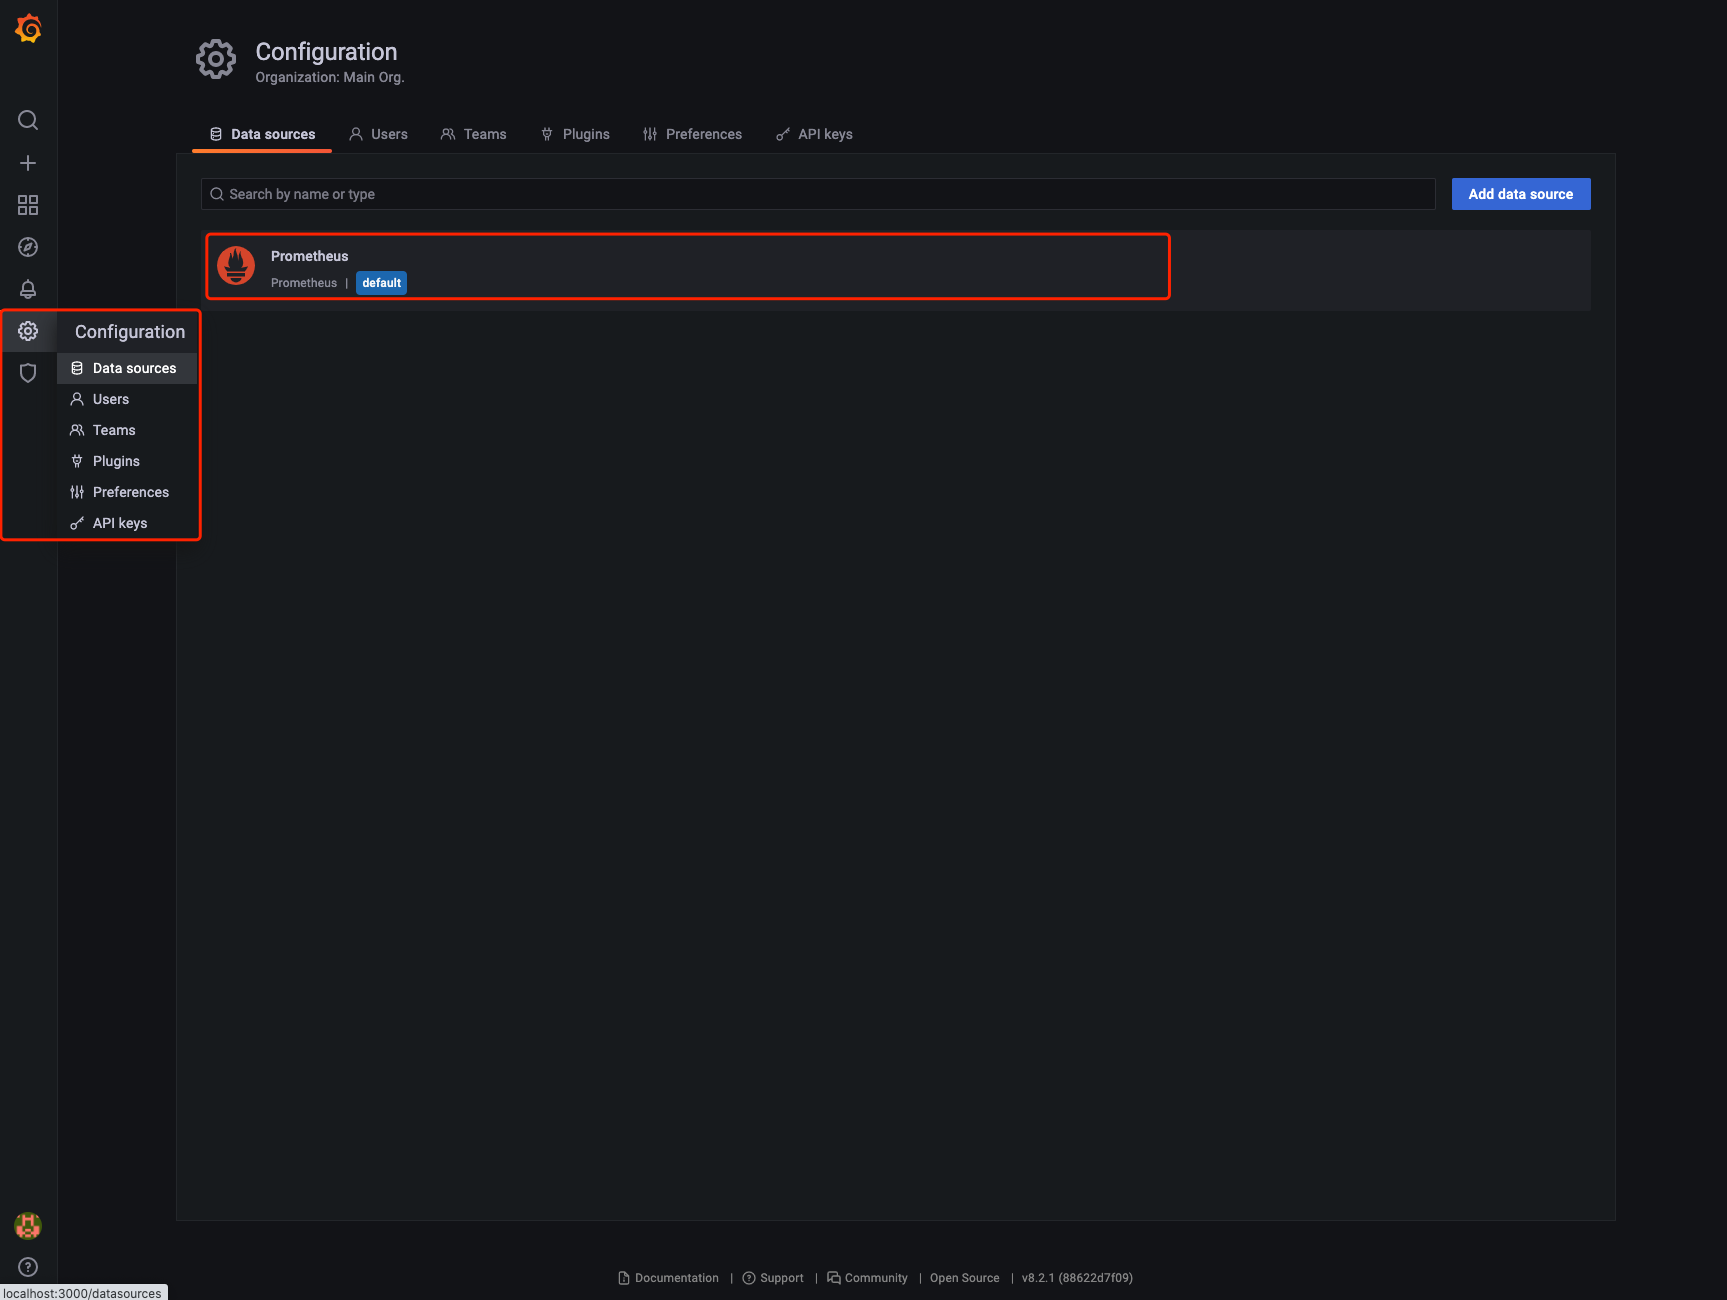This screenshot has width=1727, height=1300.
Task: Select Data sources in Configuration flyout menu
Action: 127,368
